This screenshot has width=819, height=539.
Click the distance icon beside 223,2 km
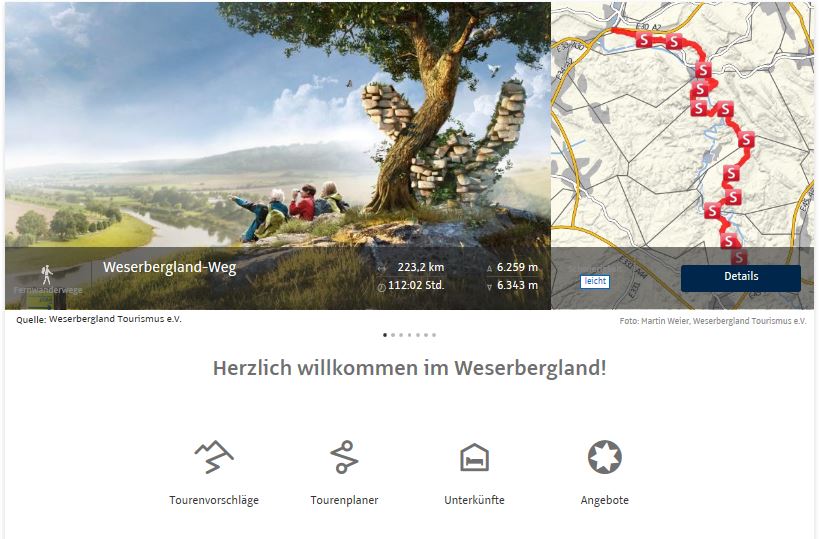[382, 268]
